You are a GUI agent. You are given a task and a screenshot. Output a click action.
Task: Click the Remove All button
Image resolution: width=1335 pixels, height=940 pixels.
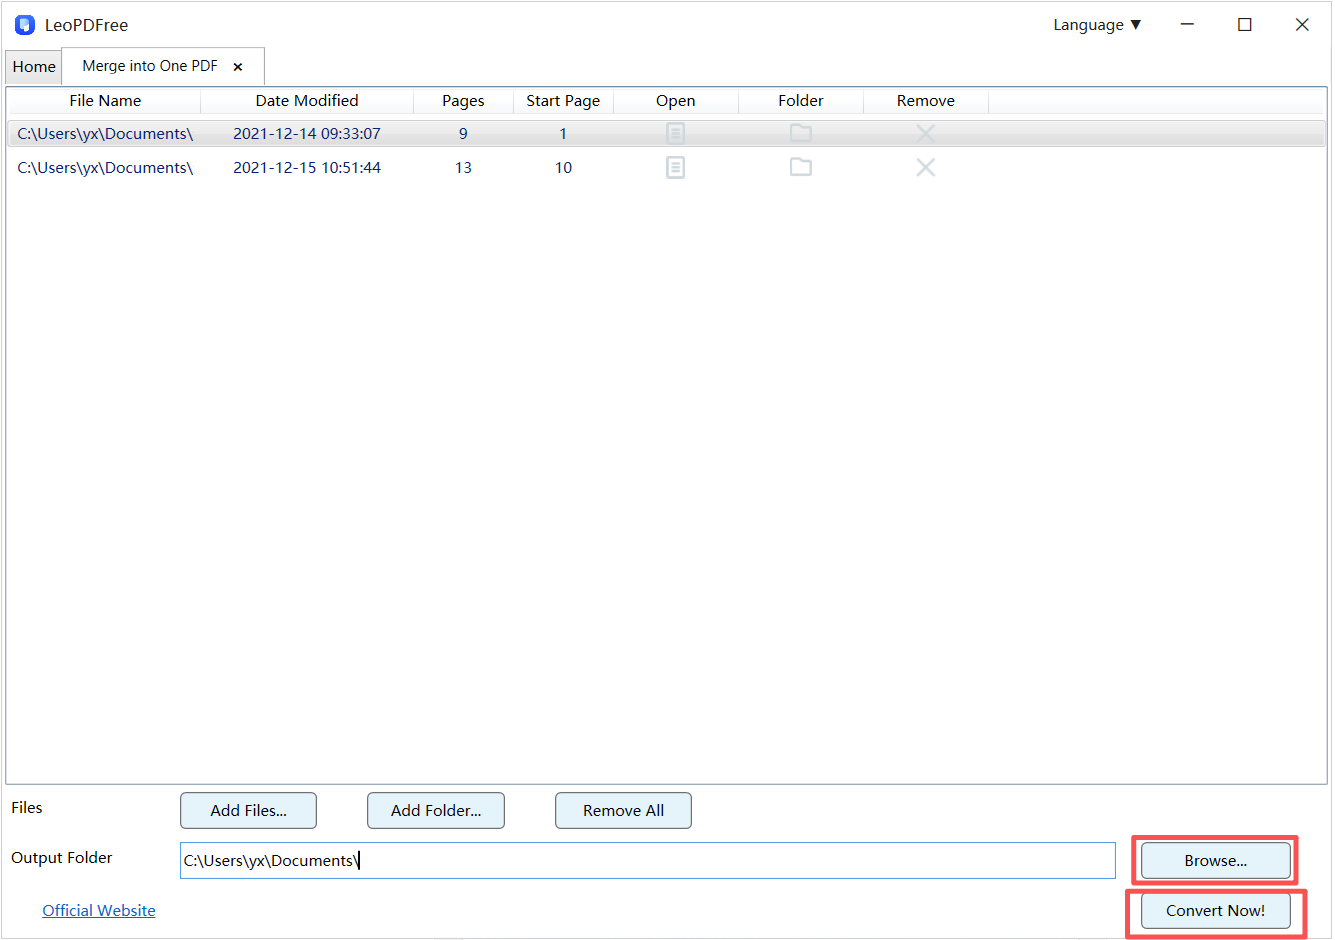pos(623,811)
